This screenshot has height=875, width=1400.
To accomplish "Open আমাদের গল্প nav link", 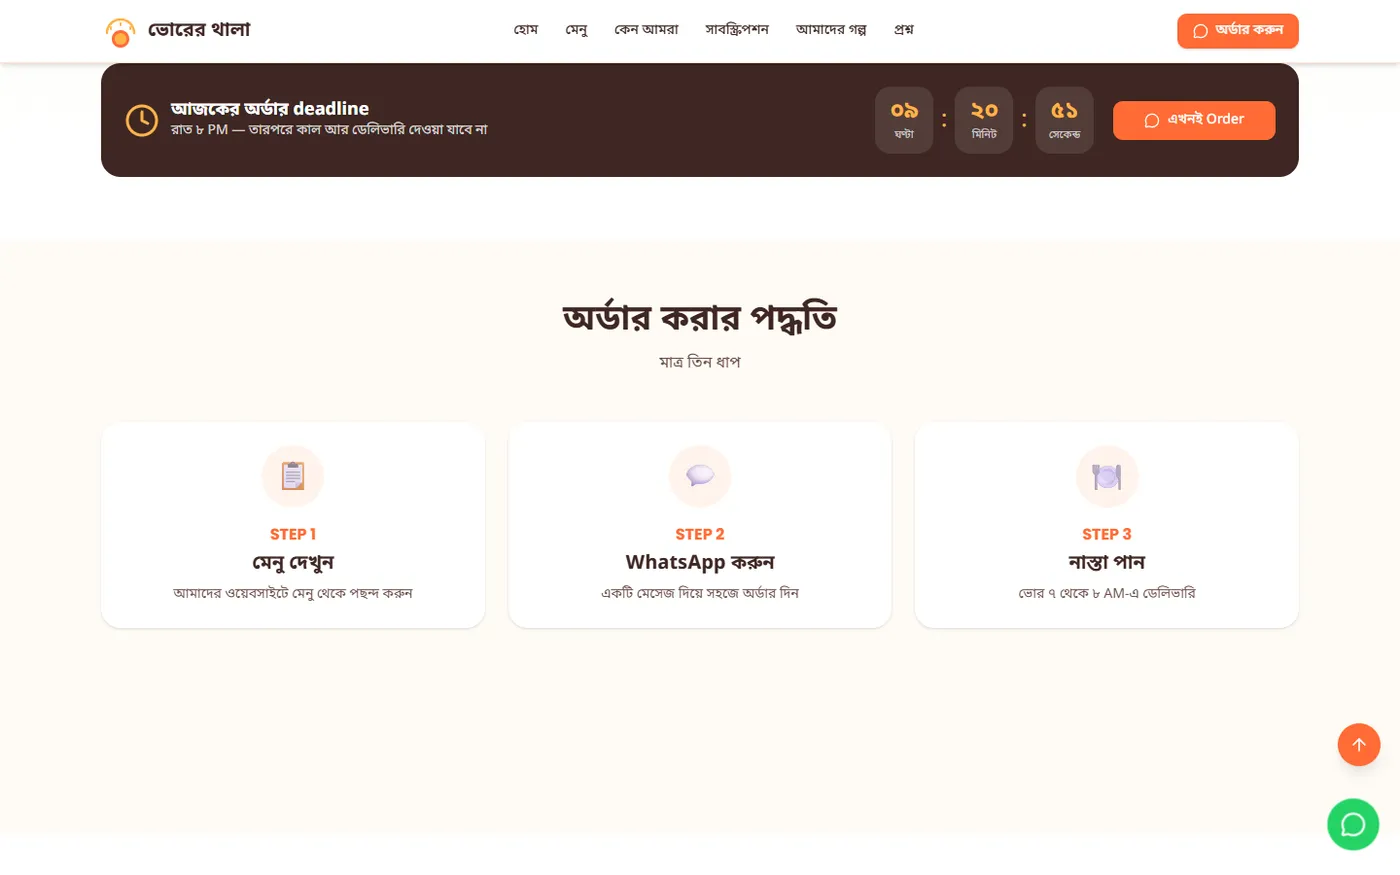I will point(831,30).
